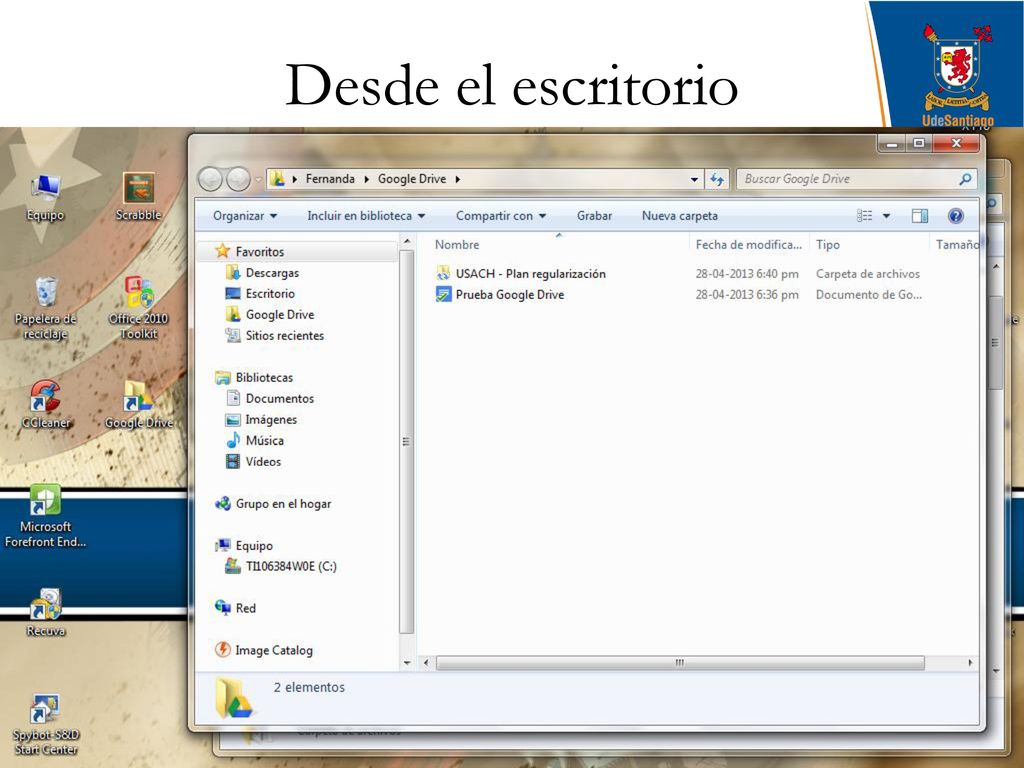This screenshot has height=768, width=1024.
Task: Click the horizontal scrollbar in file list
Action: pyautogui.click(x=680, y=663)
